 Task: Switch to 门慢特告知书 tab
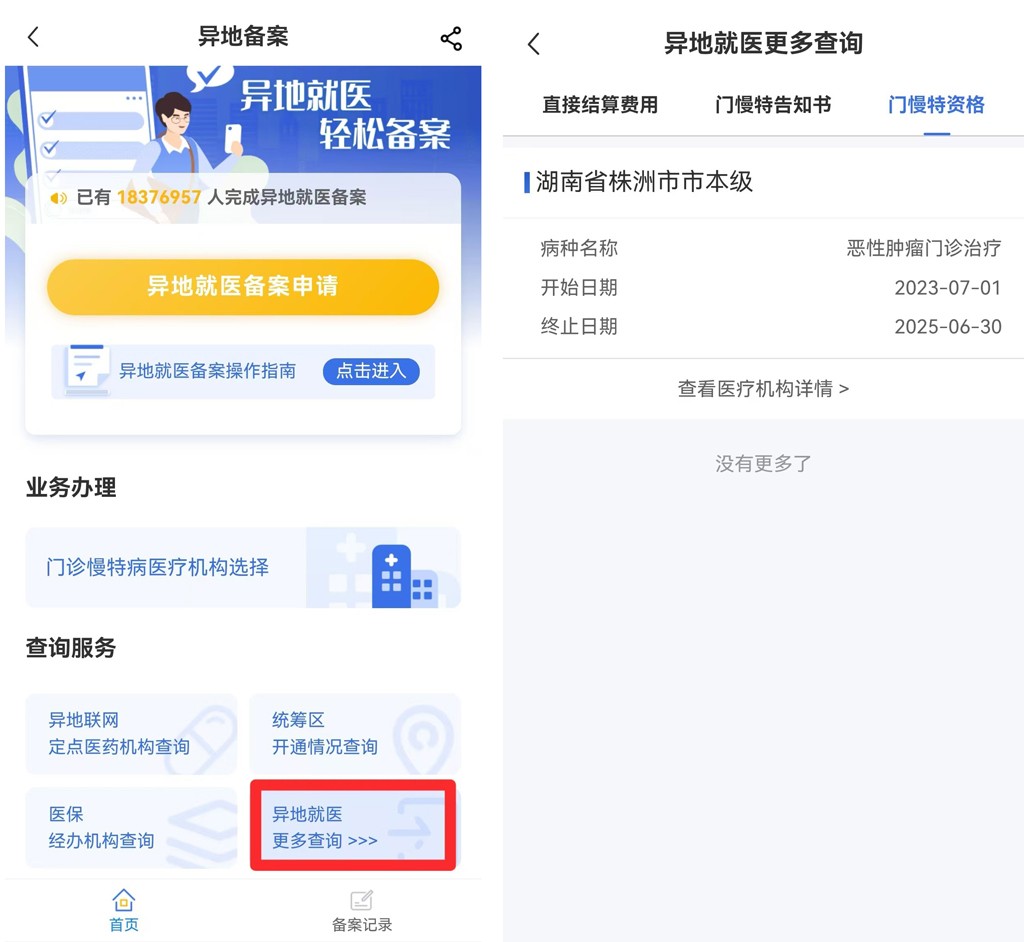773,105
